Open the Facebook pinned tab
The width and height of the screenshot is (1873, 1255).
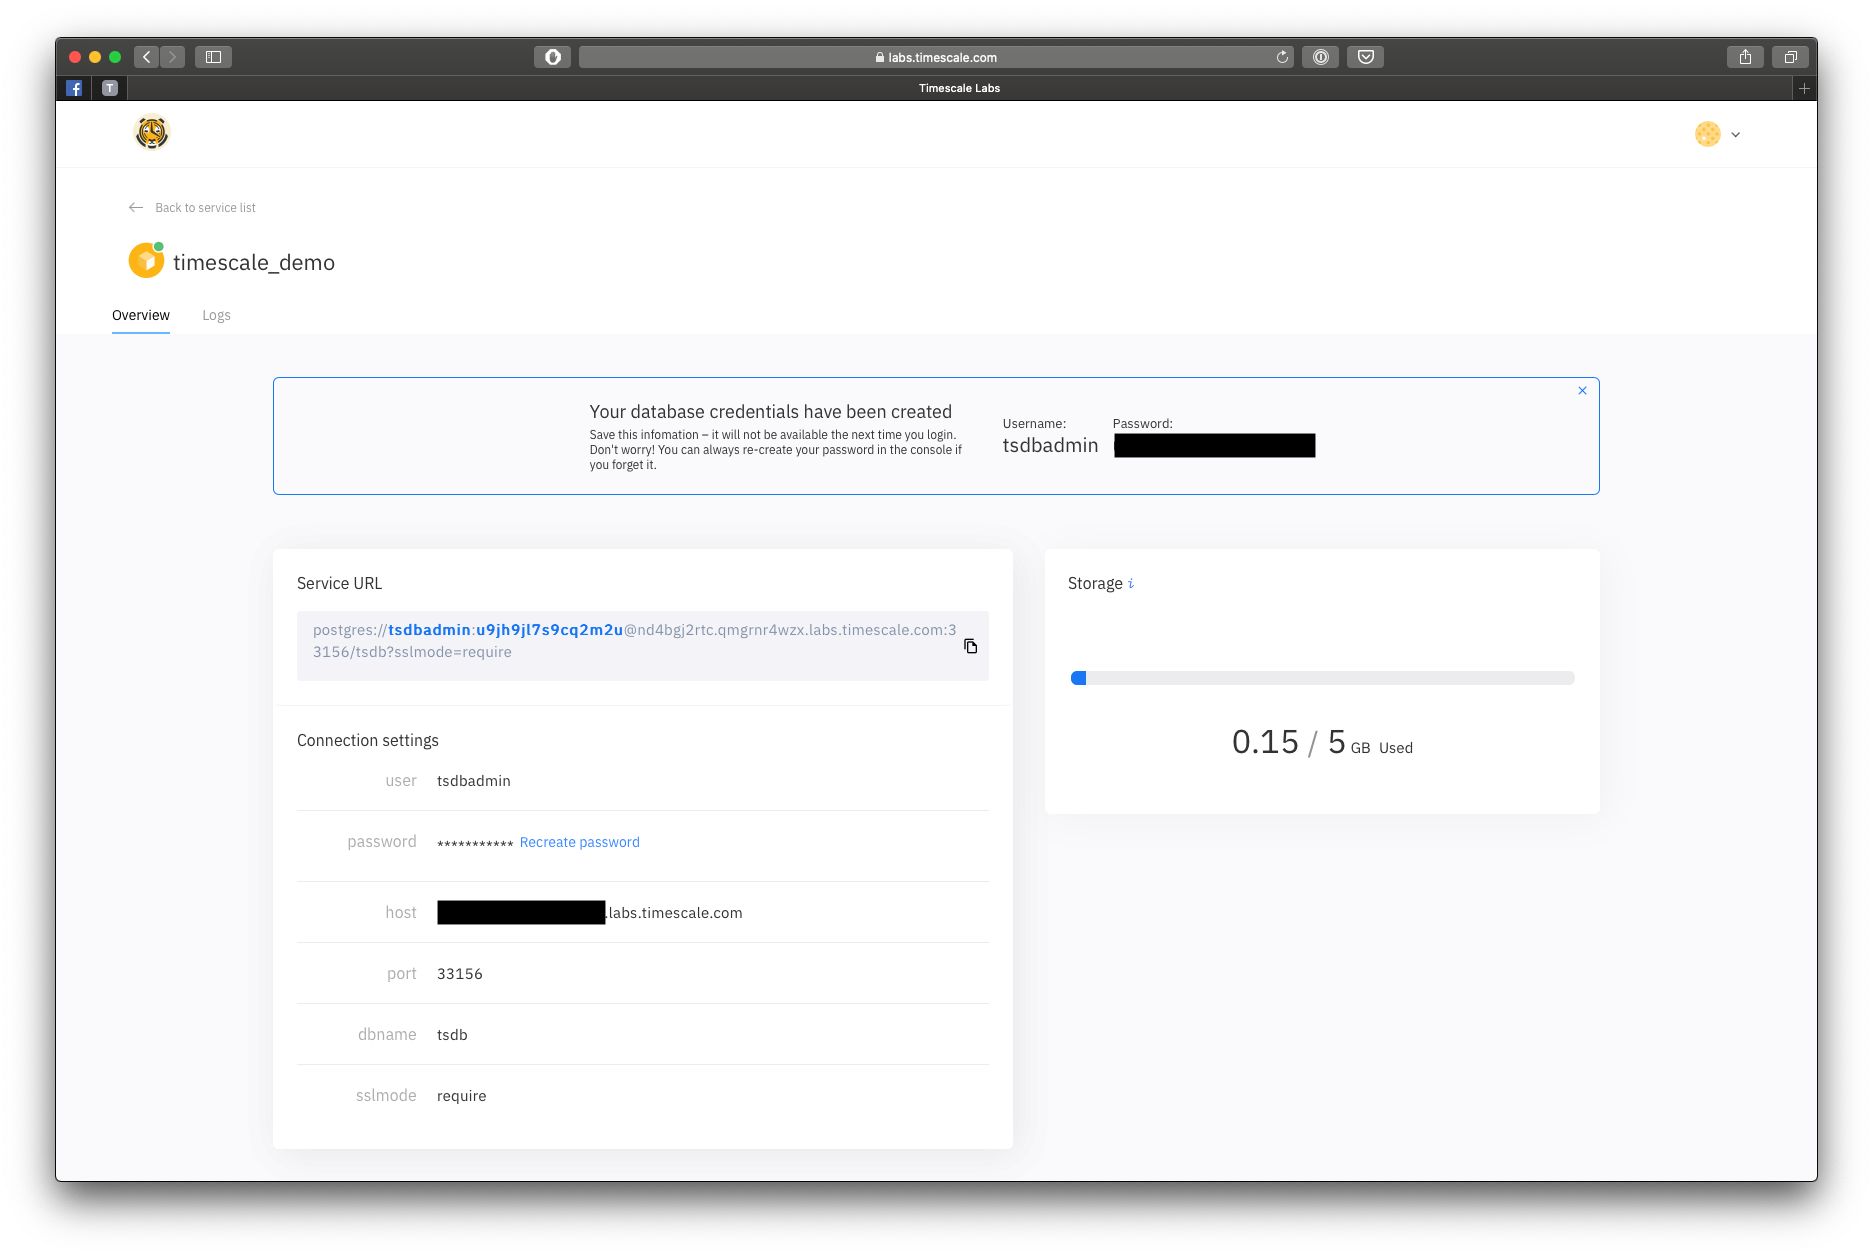pyautogui.click(x=74, y=88)
